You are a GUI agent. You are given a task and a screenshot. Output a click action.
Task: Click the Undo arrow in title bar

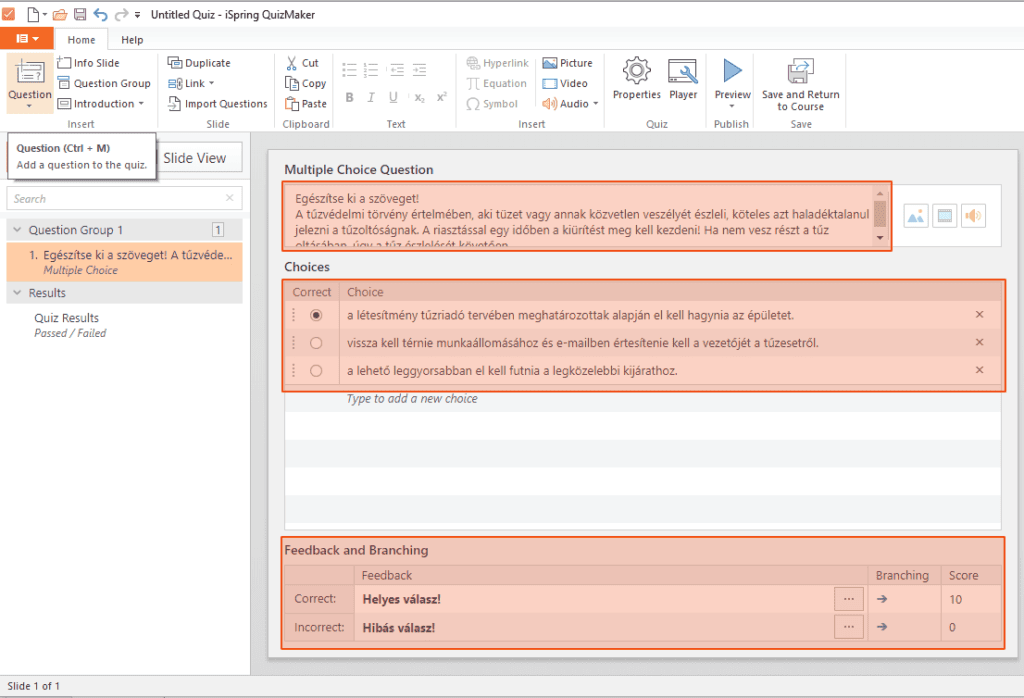(x=101, y=14)
